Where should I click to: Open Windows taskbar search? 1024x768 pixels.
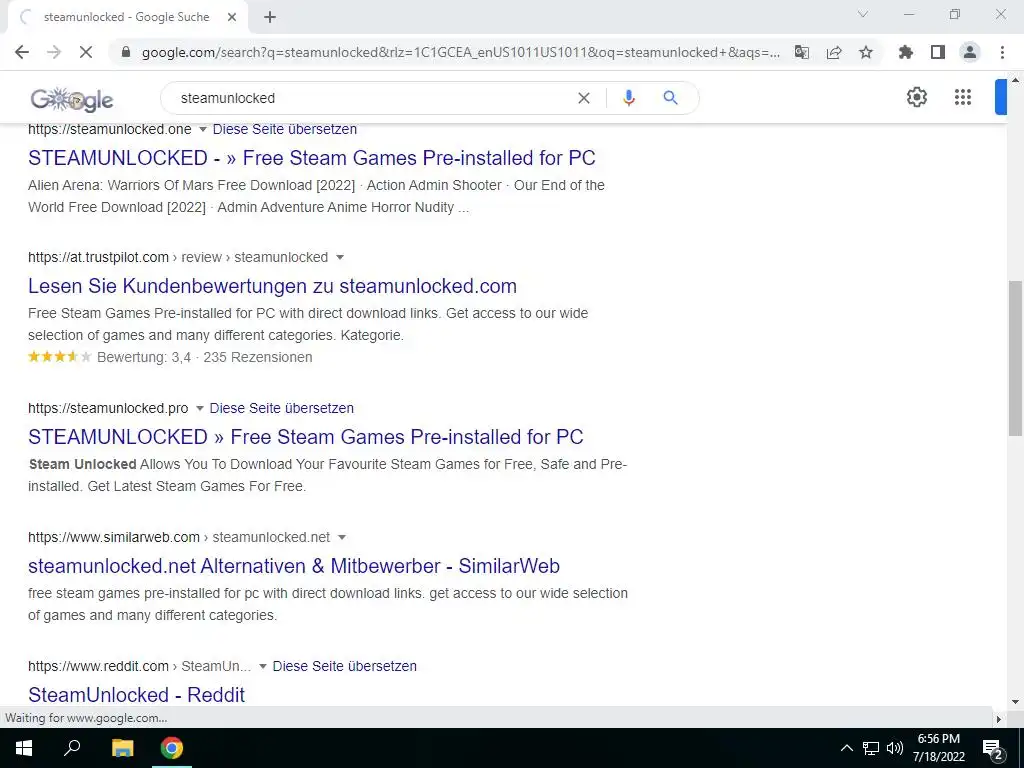pos(72,747)
